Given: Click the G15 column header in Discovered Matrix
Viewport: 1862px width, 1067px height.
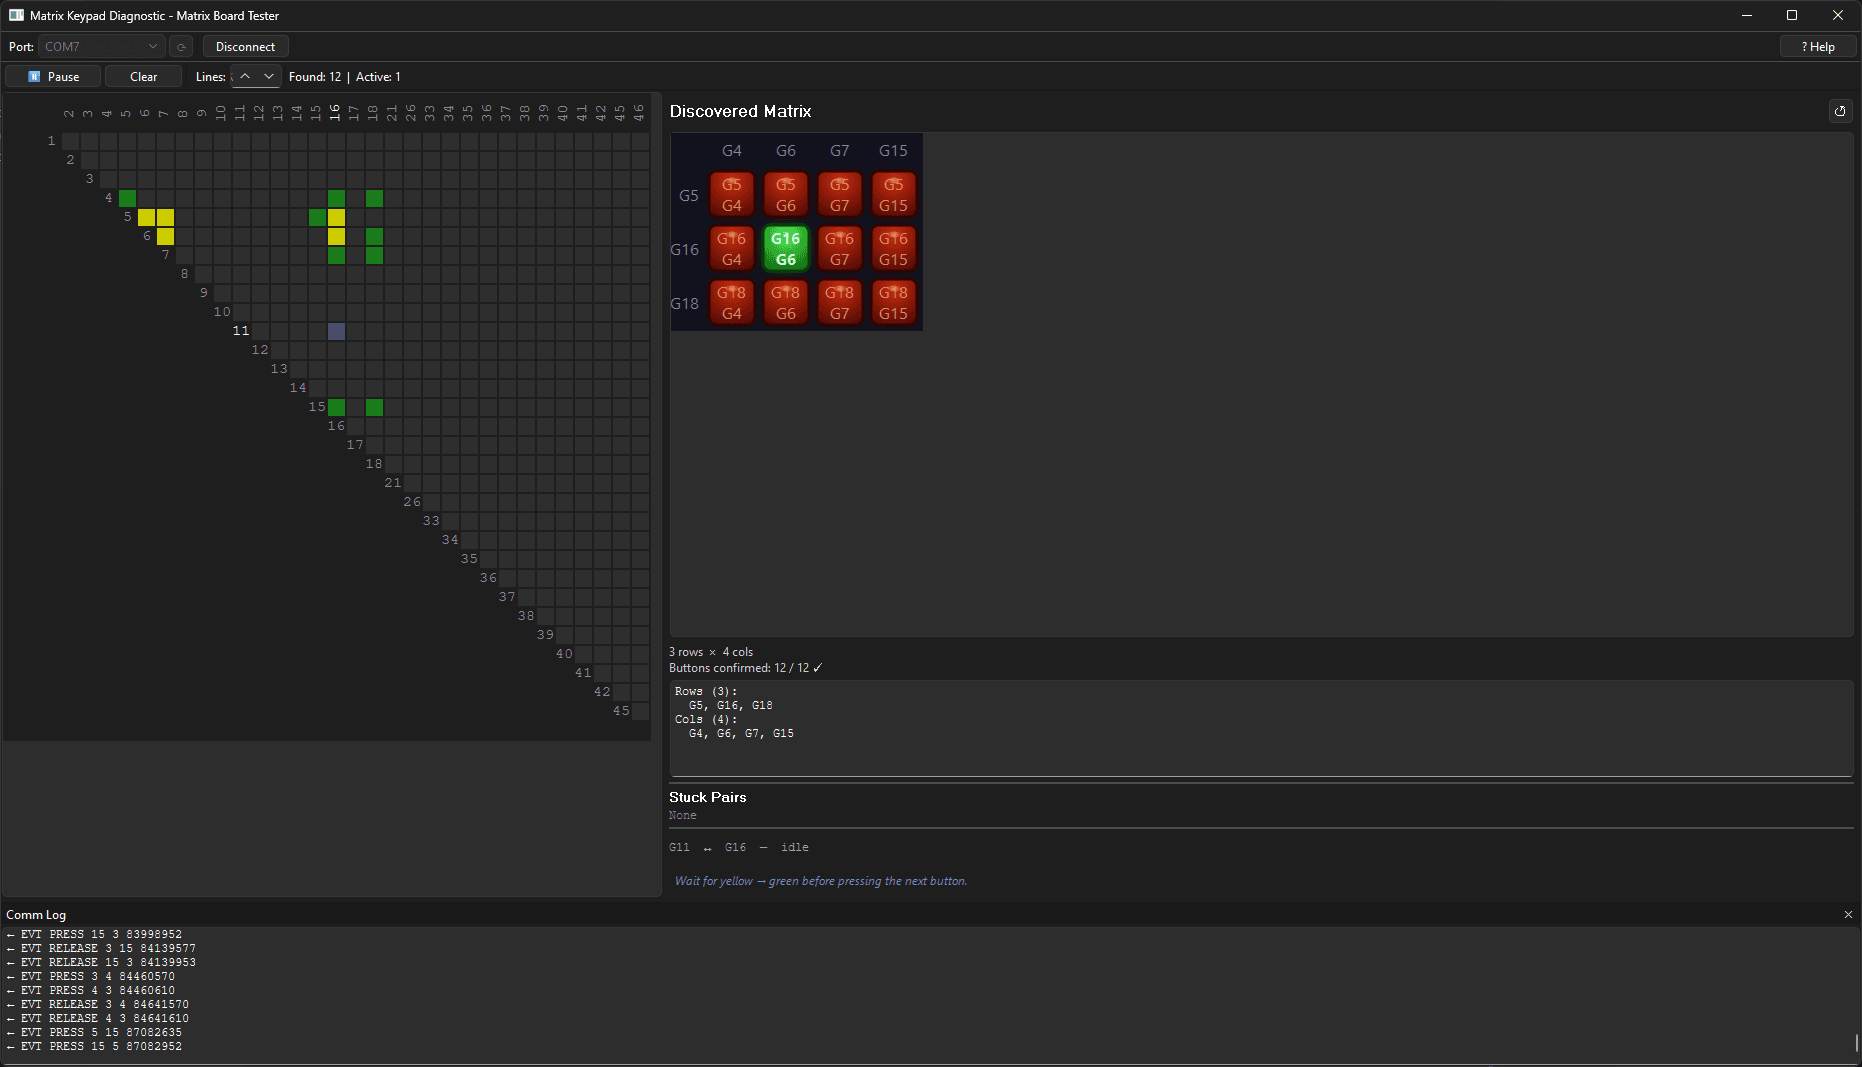Looking at the screenshot, I should point(893,151).
